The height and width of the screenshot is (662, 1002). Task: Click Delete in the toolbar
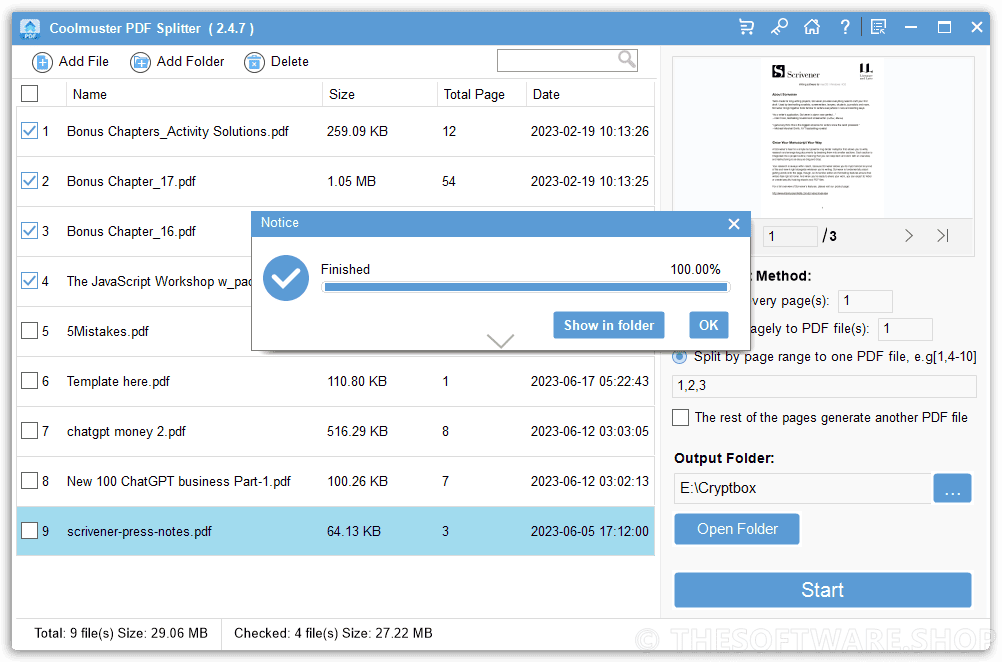pyautogui.click(x=276, y=62)
